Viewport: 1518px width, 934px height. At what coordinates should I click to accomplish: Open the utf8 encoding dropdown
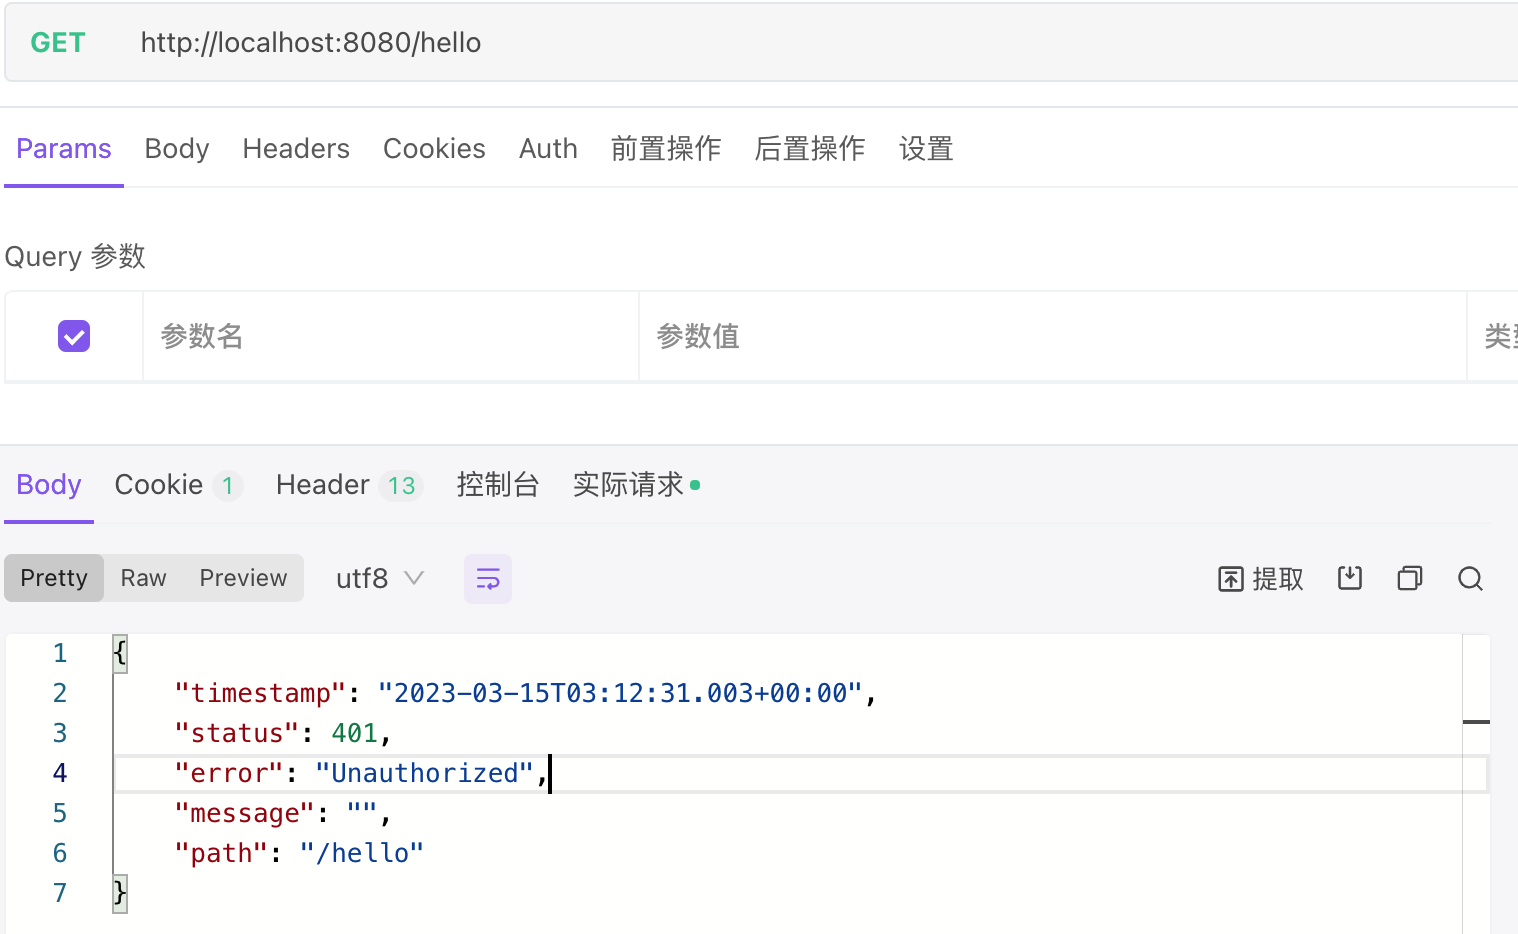380,579
